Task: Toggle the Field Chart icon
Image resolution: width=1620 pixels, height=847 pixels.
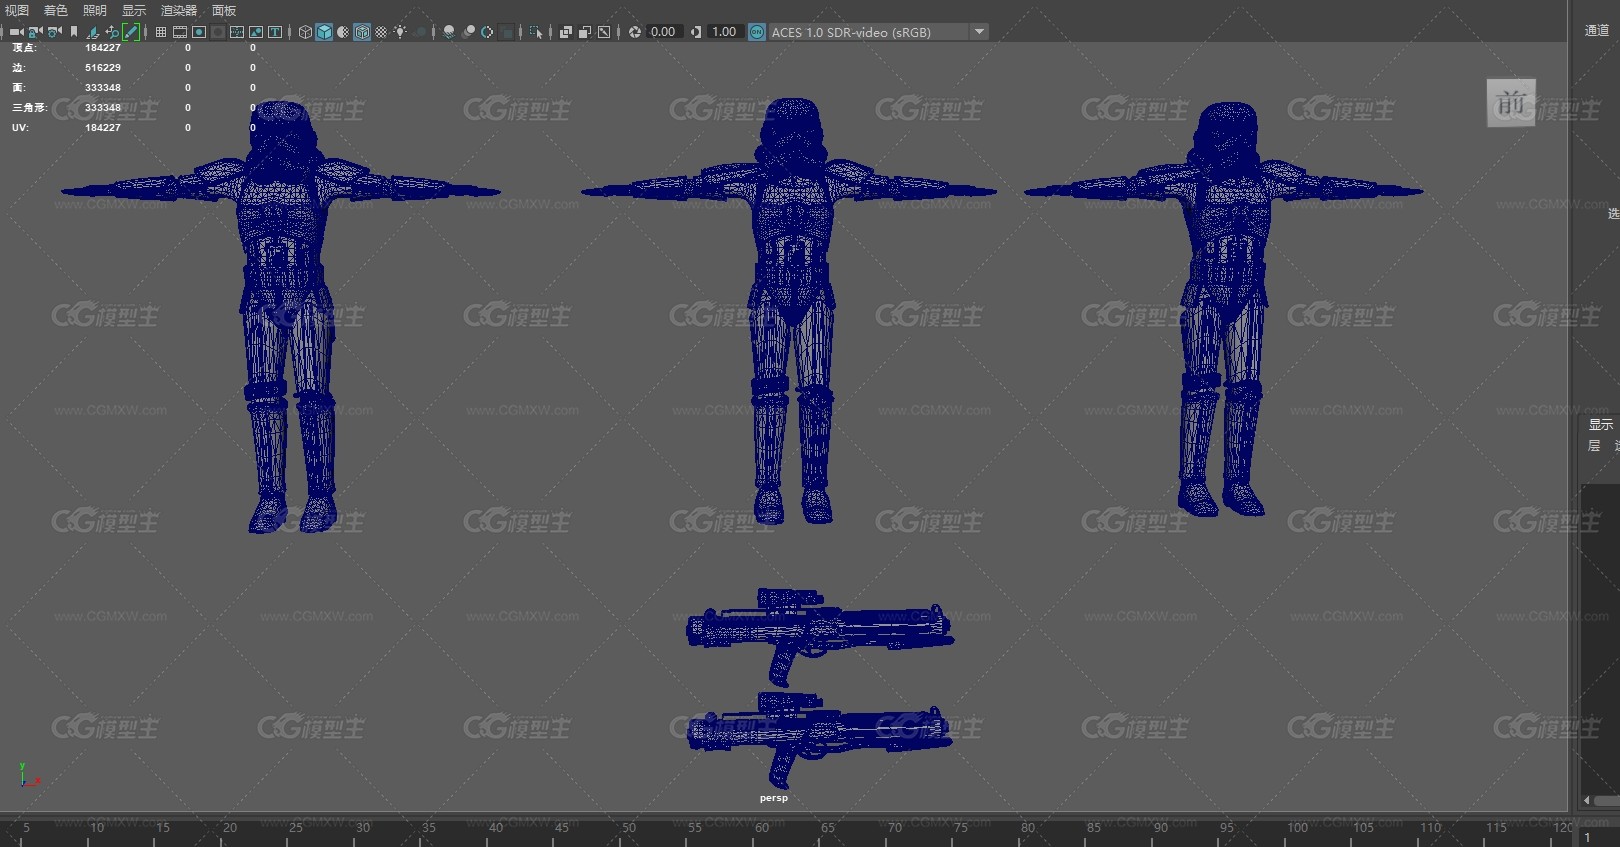Action: tap(237, 32)
